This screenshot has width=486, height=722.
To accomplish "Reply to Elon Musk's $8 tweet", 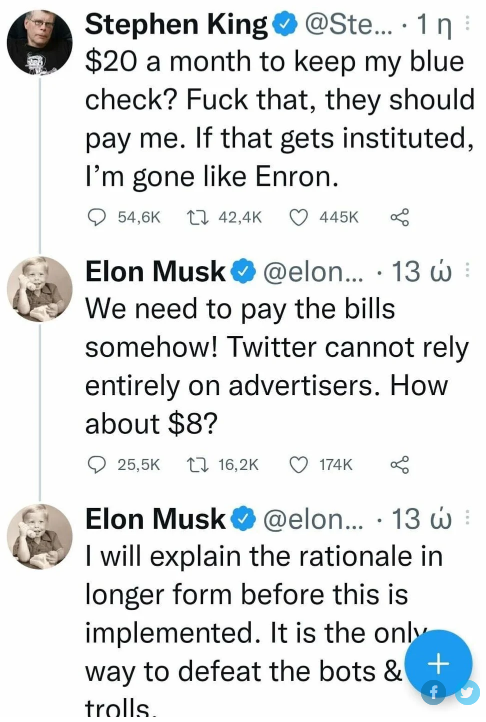I will pyautogui.click(x=96, y=464).
